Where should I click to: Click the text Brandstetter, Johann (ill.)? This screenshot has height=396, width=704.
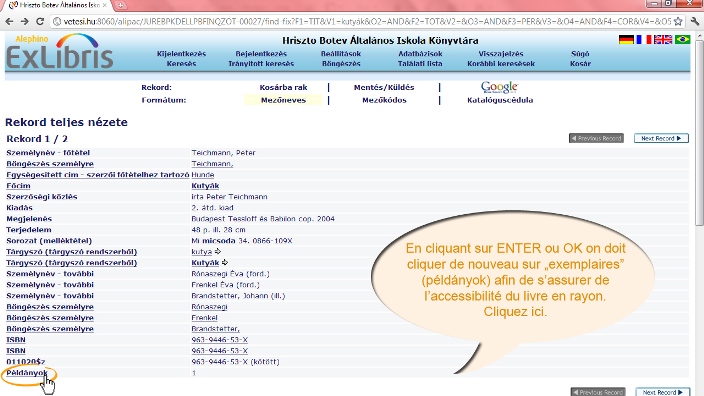click(238, 296)
